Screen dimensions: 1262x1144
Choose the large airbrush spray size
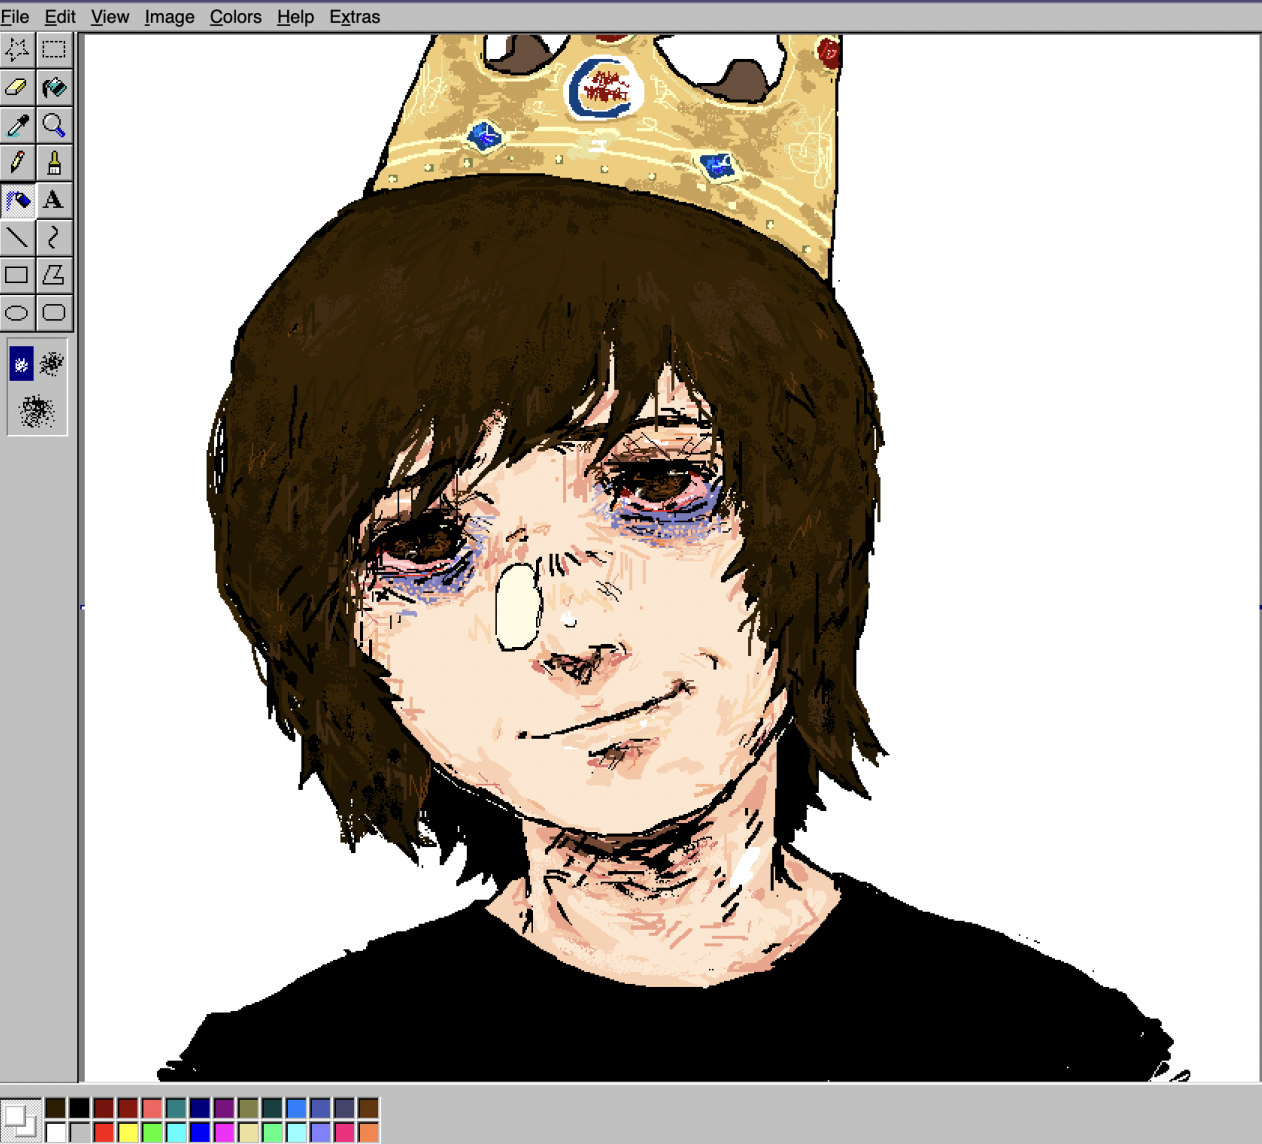point(37,410)
